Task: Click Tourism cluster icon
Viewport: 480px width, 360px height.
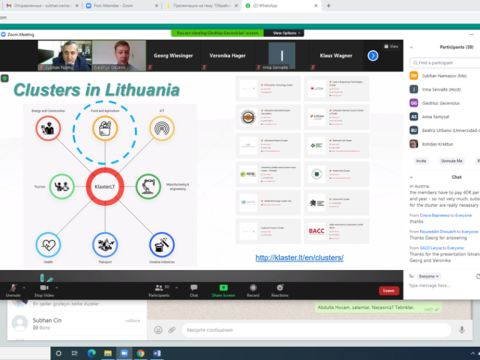Action: tap(62, 186)
